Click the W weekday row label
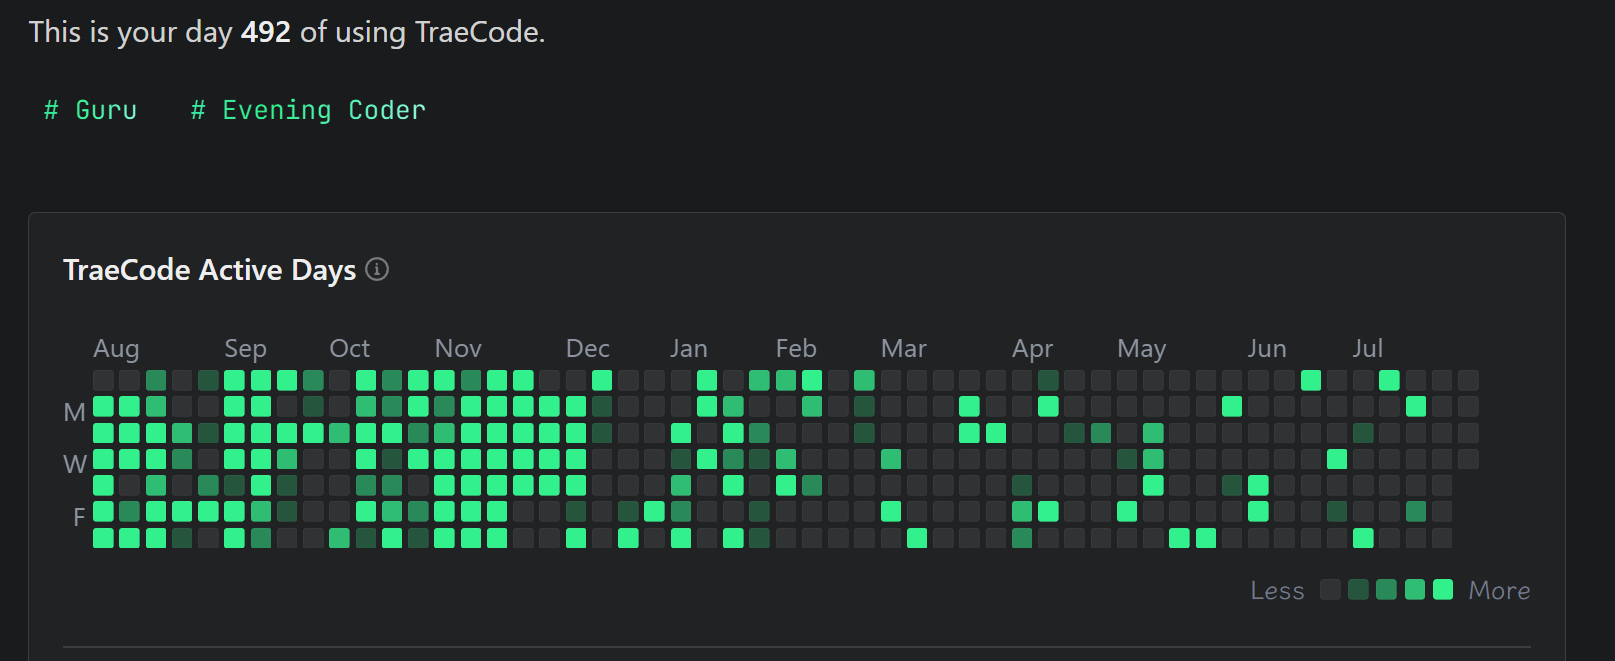The height and width of the screenshot is (661, 1615). (x=75, y=464)
